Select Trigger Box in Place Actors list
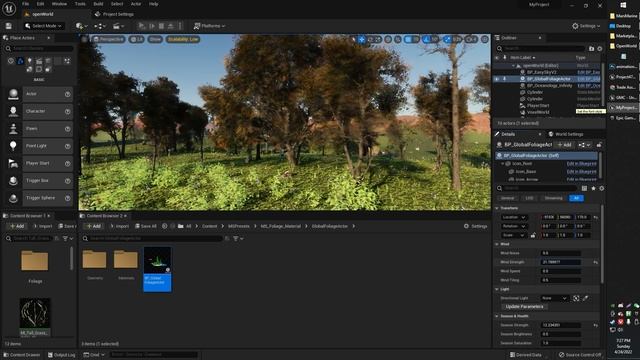 click(x=39, y=180)
